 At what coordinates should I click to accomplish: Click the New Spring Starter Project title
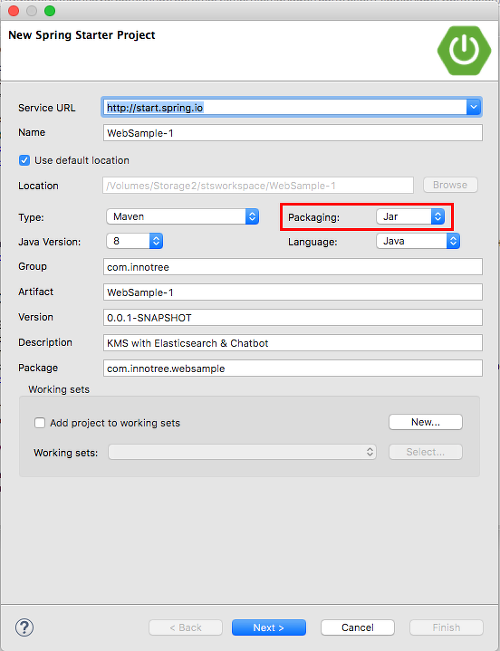[82, 35]
